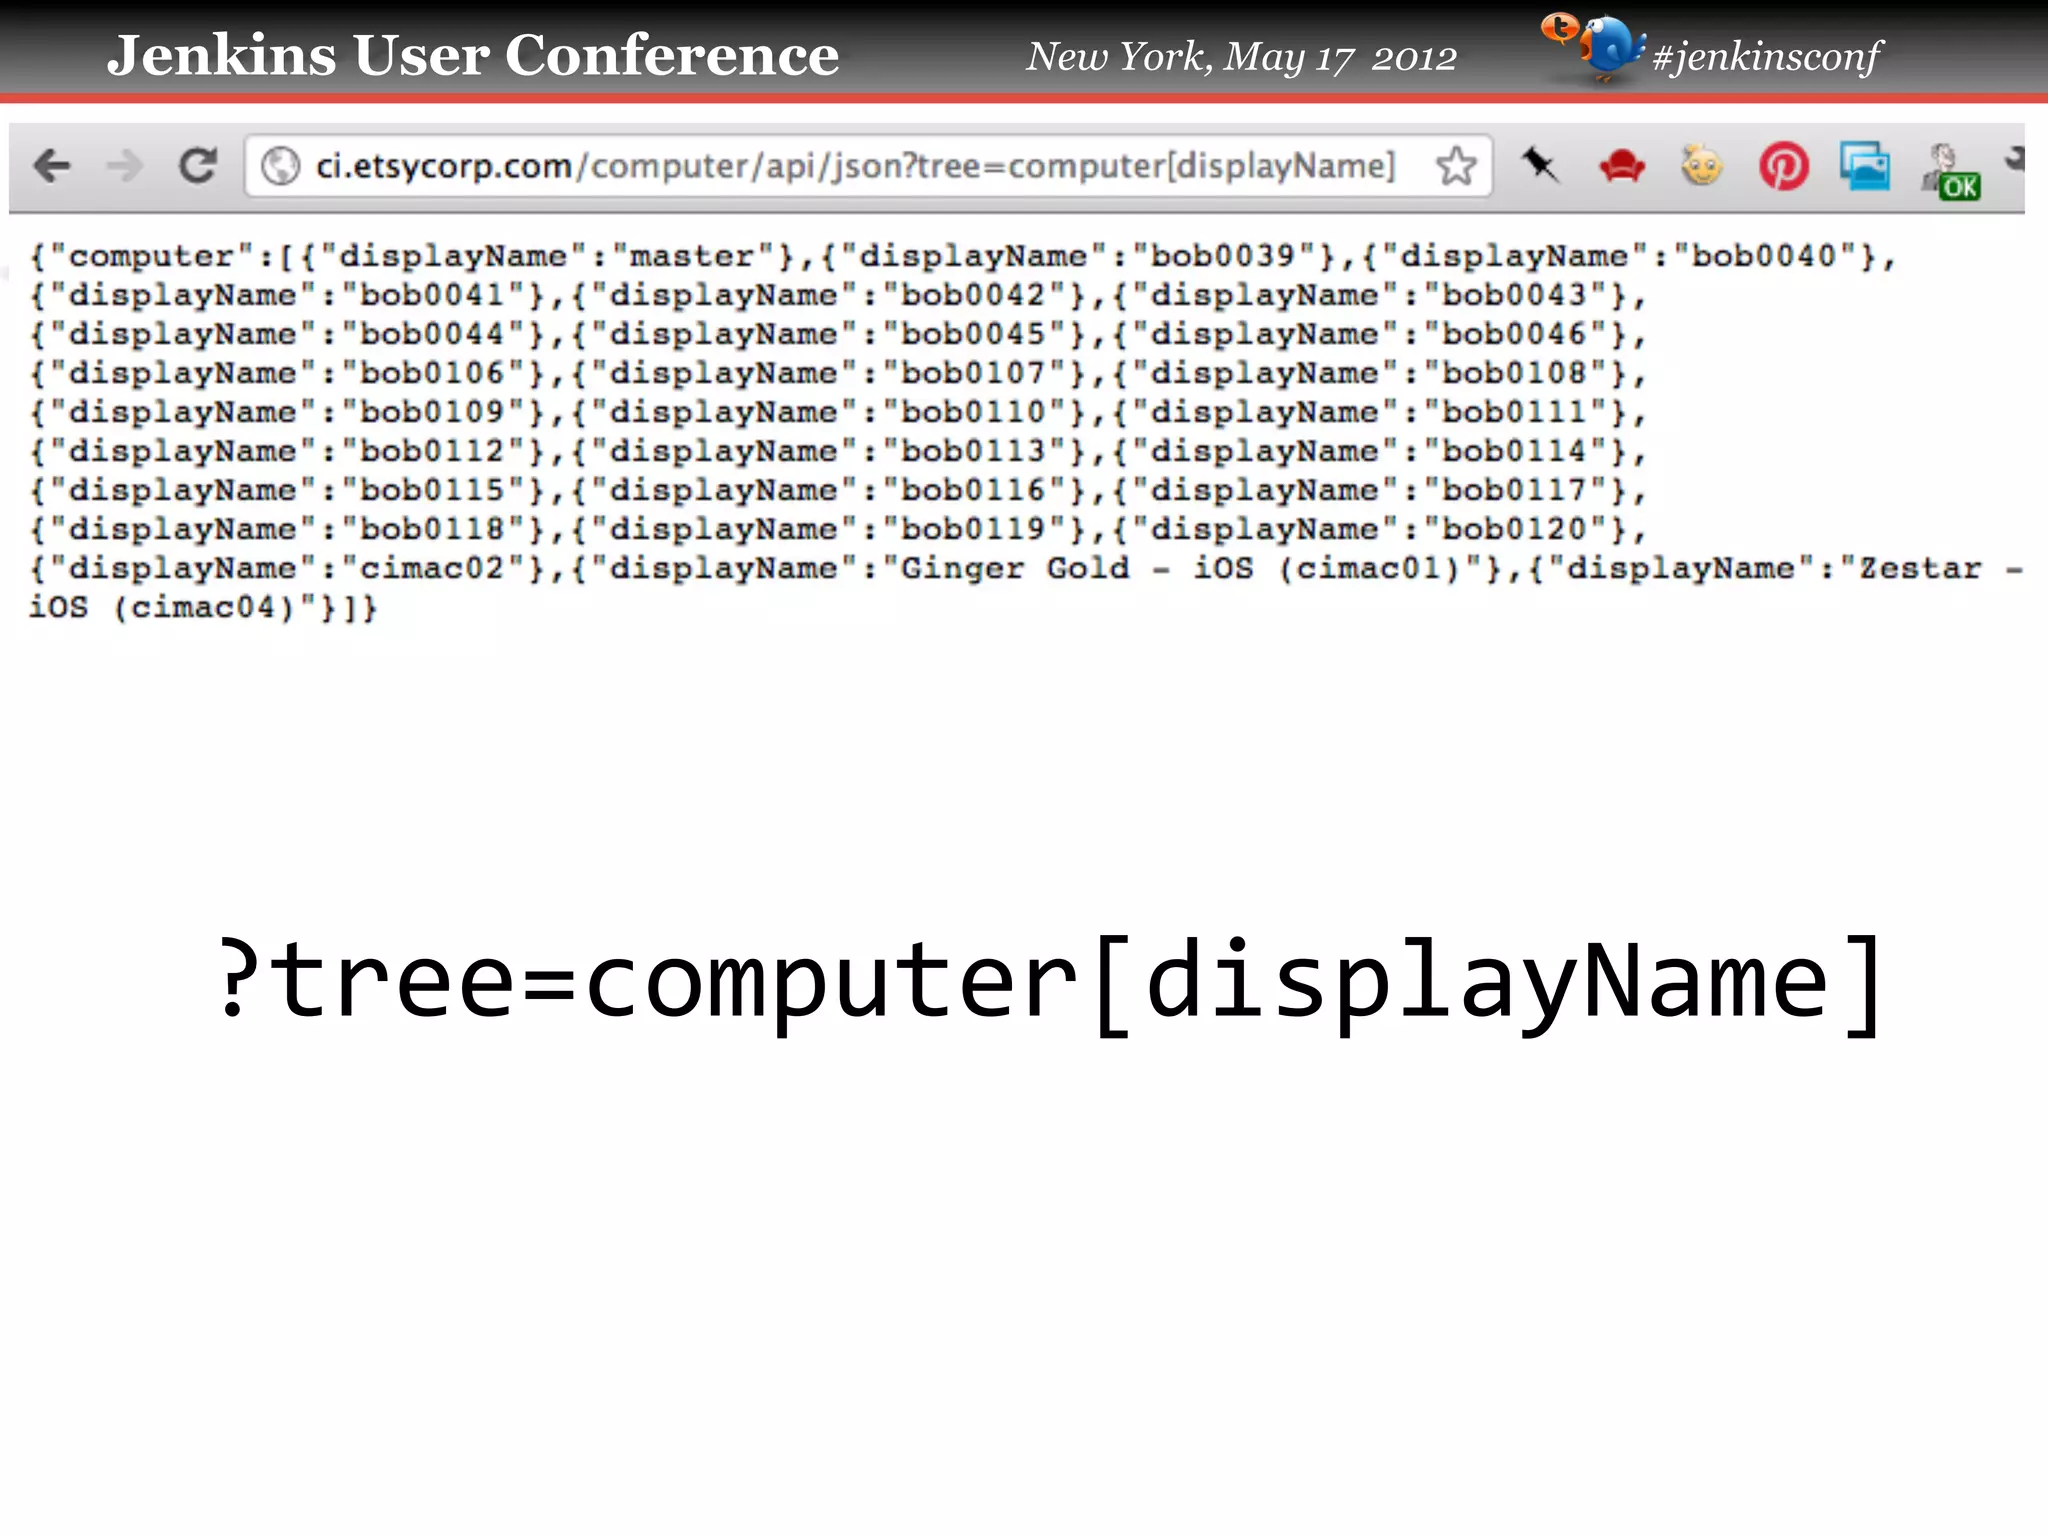Click the Pinterest extension icon

pyautogui.click(x=1783, y=166)
